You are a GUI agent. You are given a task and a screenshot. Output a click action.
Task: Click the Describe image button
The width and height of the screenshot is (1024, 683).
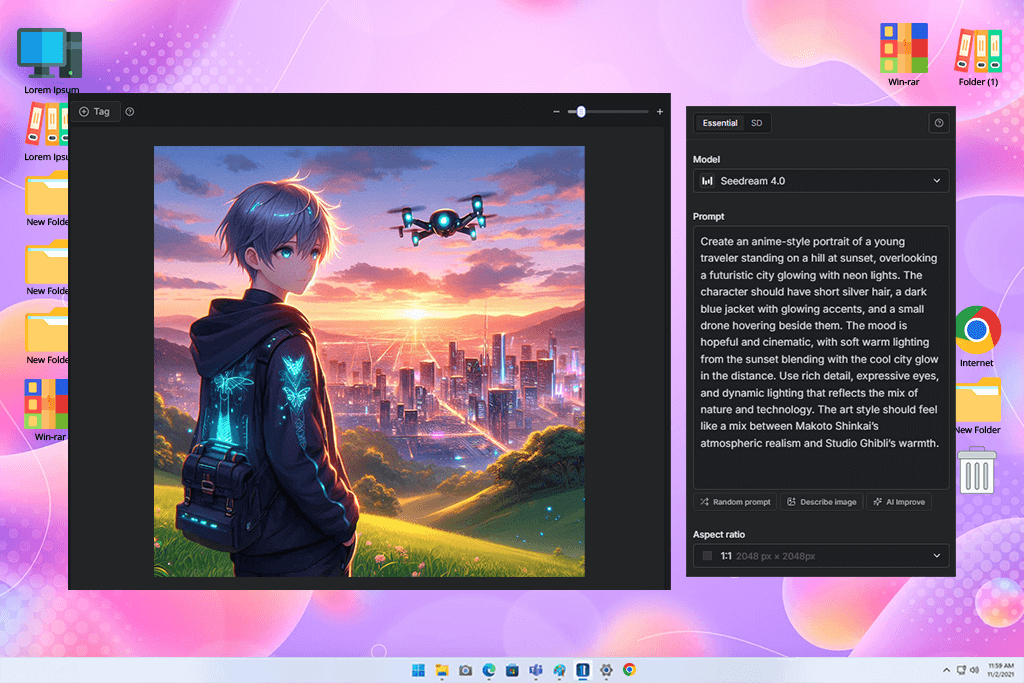(x=822, y=502)
